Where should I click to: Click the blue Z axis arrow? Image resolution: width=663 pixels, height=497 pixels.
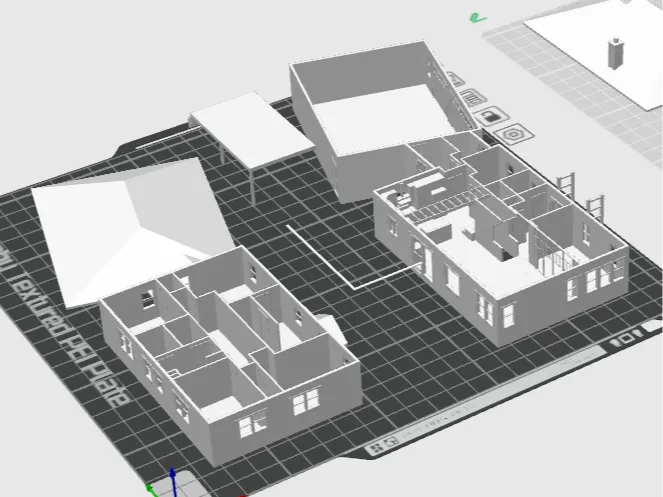[x=173, y=481]
